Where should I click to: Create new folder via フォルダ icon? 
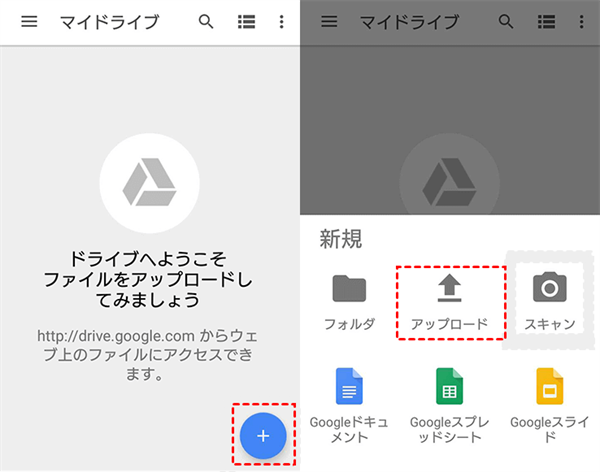(349, 302)
